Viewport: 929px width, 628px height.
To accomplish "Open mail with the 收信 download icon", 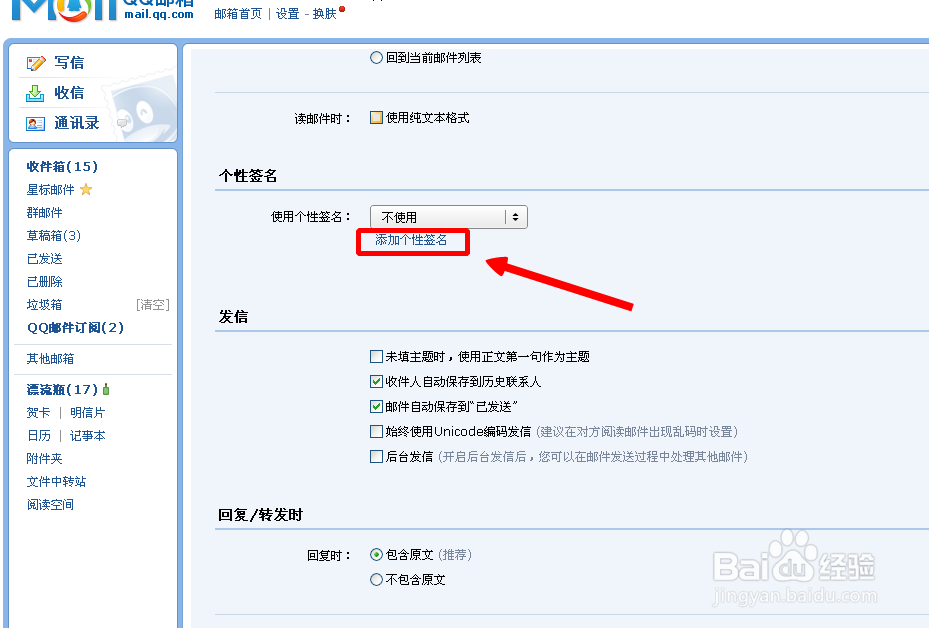I will click(33, 92).
